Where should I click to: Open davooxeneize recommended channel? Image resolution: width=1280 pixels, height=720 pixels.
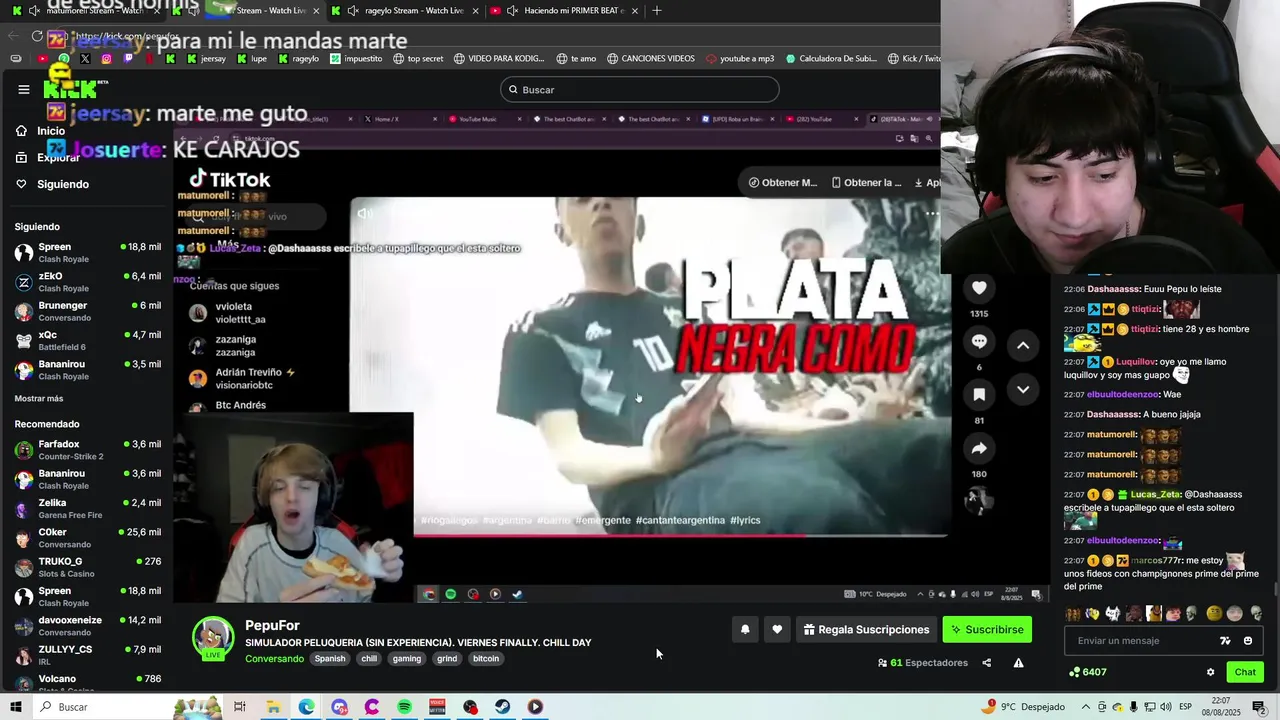(x=88, y=625)
